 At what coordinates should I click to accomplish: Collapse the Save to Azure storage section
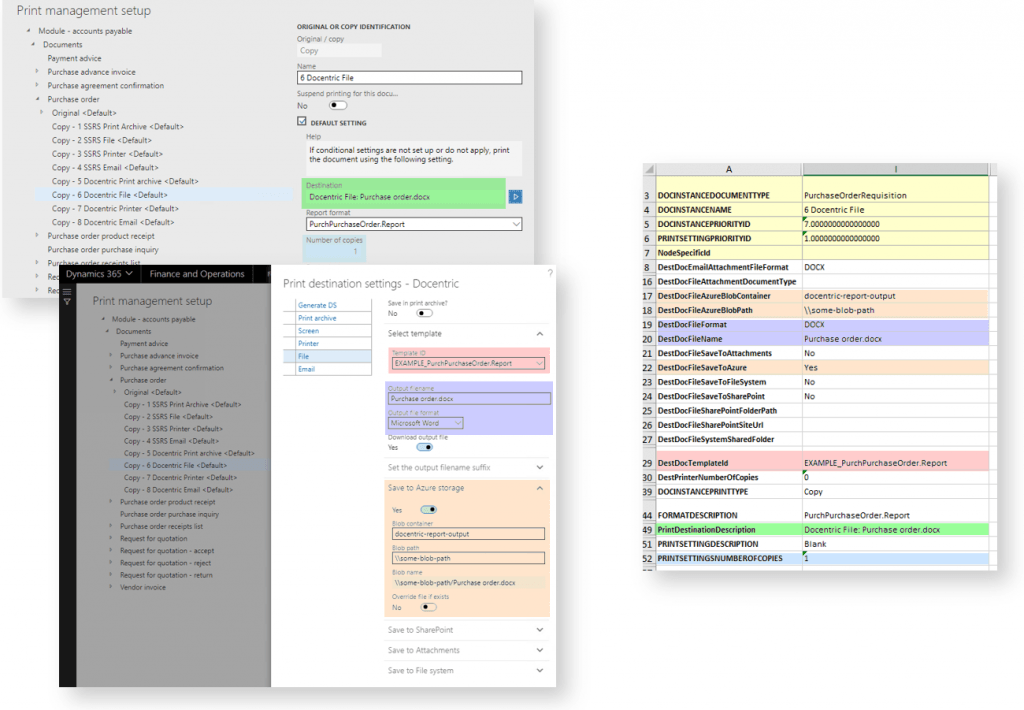pos(540,488)
